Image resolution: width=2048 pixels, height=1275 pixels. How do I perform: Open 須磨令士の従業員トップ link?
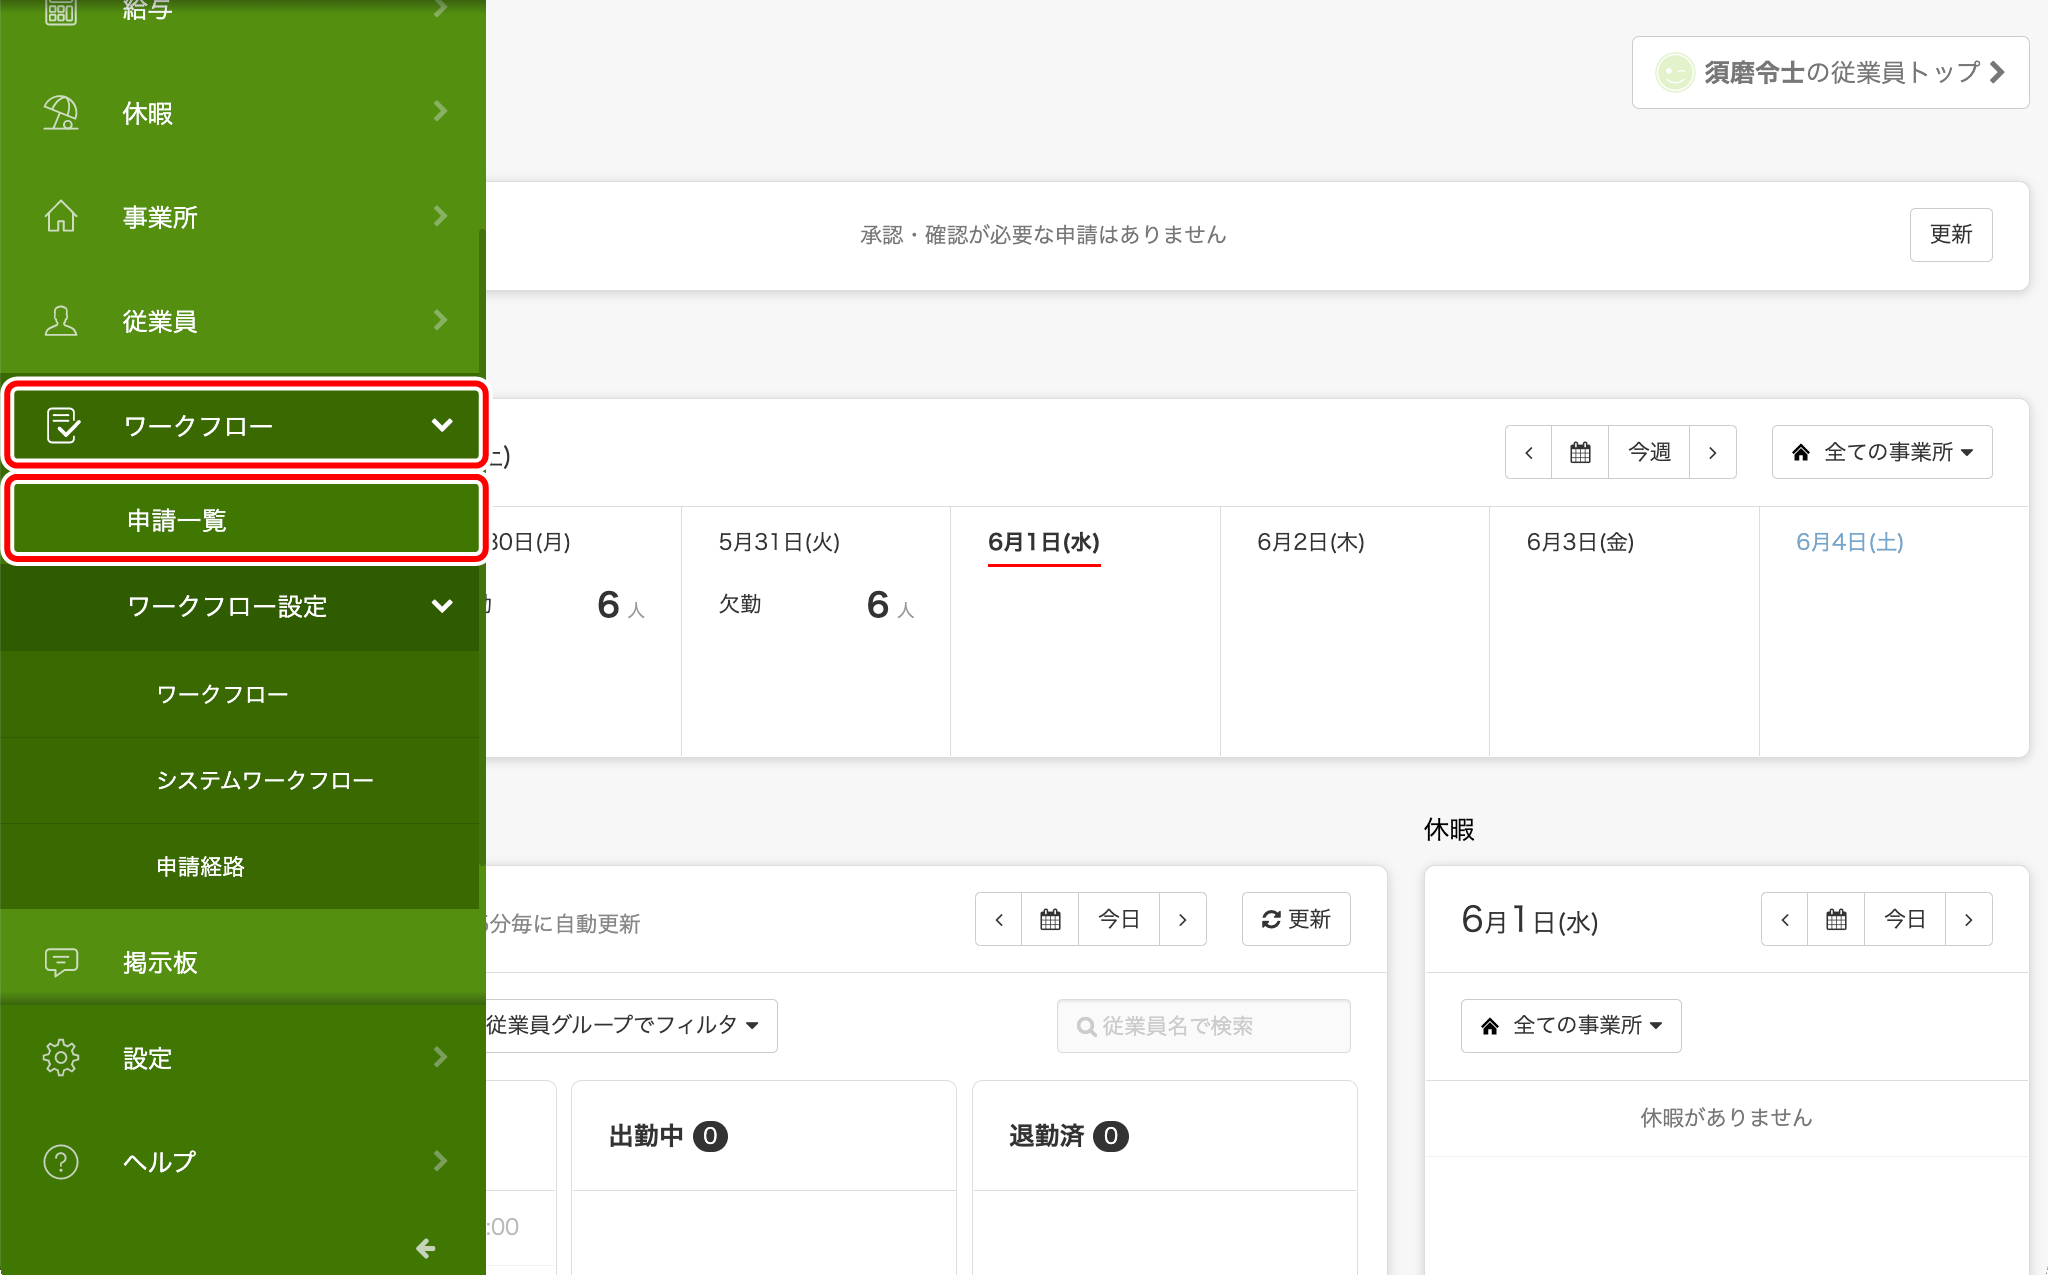coord(1830,72)
